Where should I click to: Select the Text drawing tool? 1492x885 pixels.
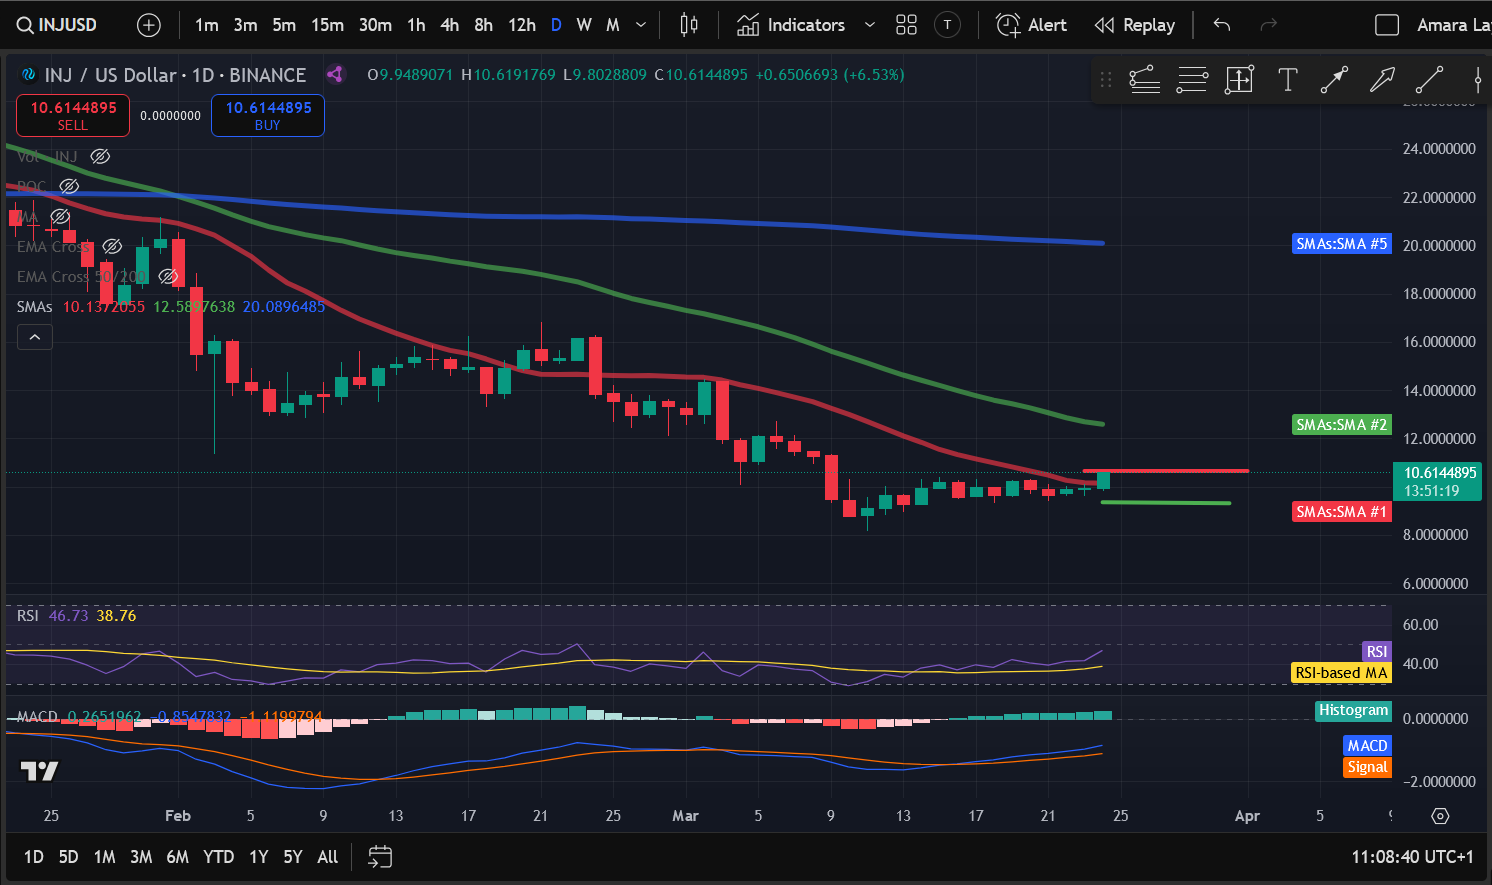(1287, 80)
